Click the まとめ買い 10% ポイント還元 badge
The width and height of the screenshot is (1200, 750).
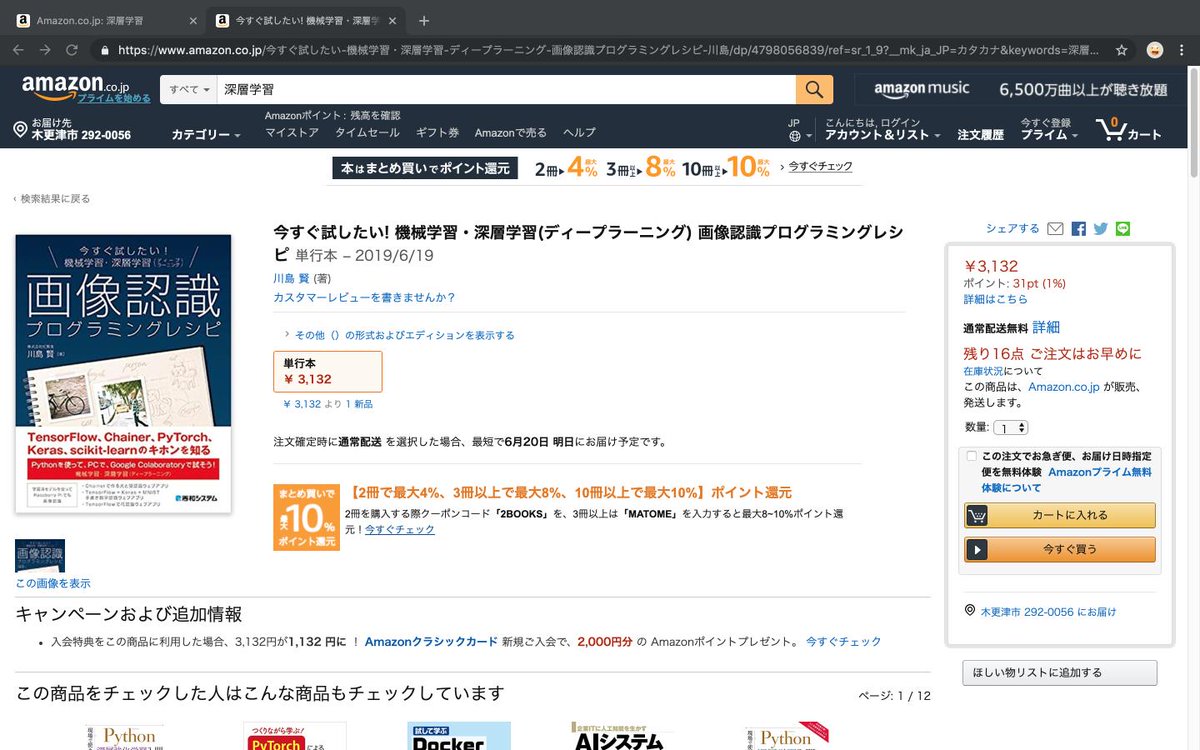tap(306, 517)
